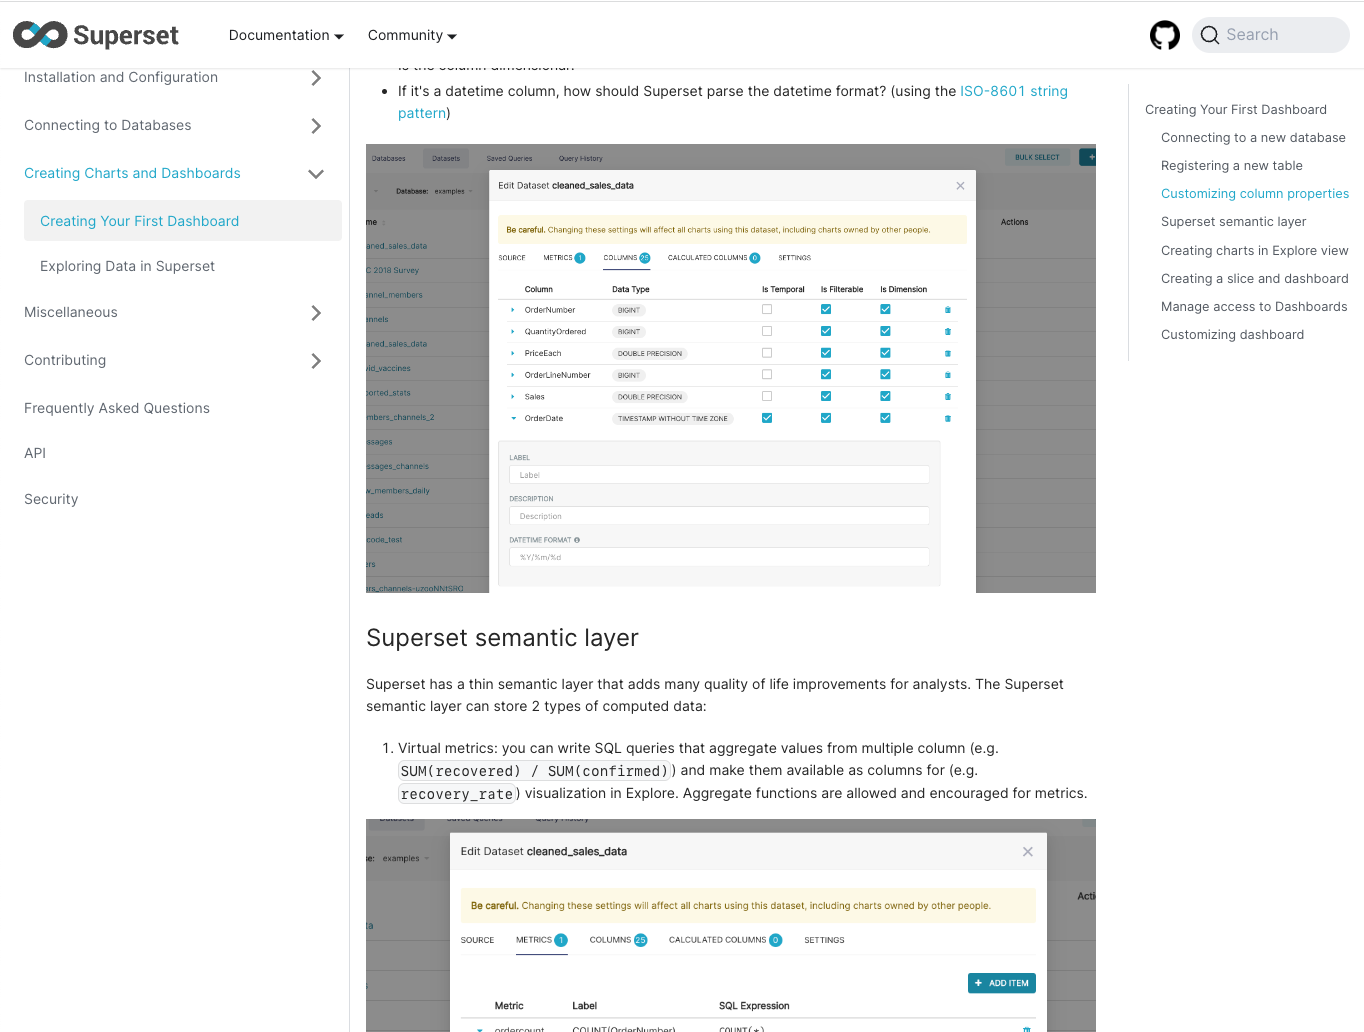The height and width of the screenshot is (1032, 1364).
Task: Open Exploring Data in Superset page
Action: tap(127, 266)
